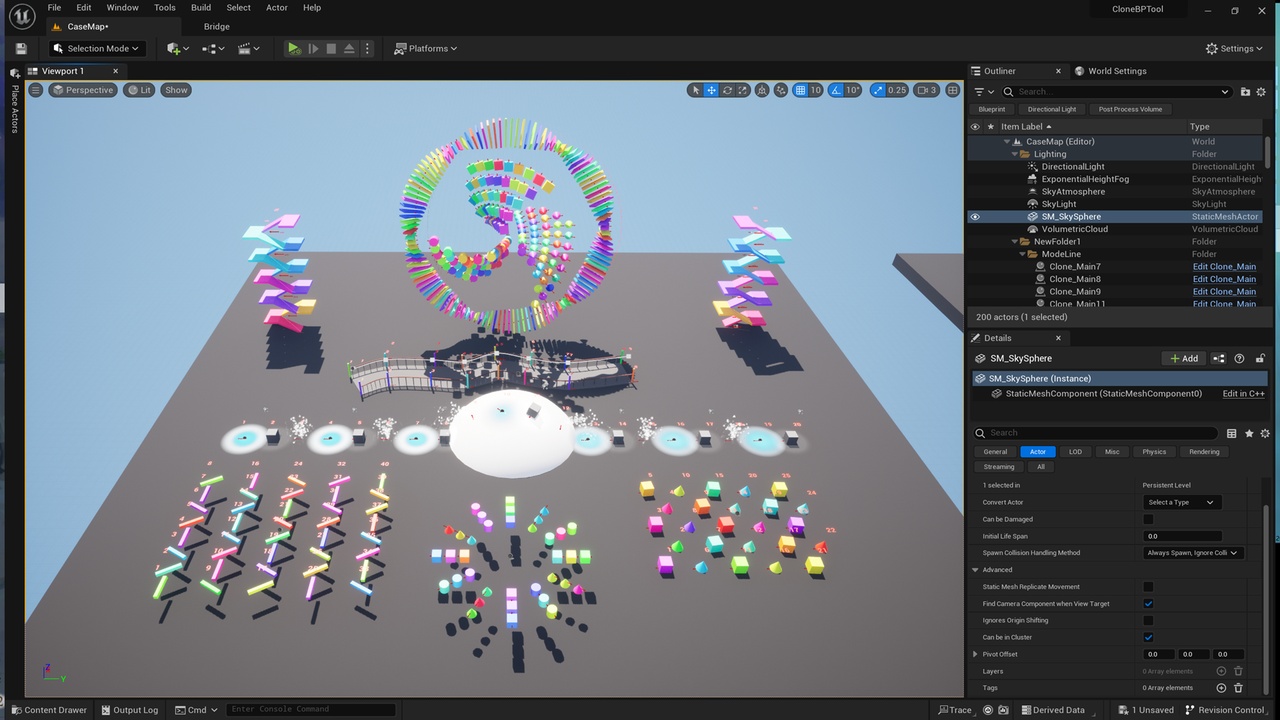Open the Convert Actor 'Select a Type' dropdown
Viewport: 1280px width, 720px height.
tap(1181, 502)
